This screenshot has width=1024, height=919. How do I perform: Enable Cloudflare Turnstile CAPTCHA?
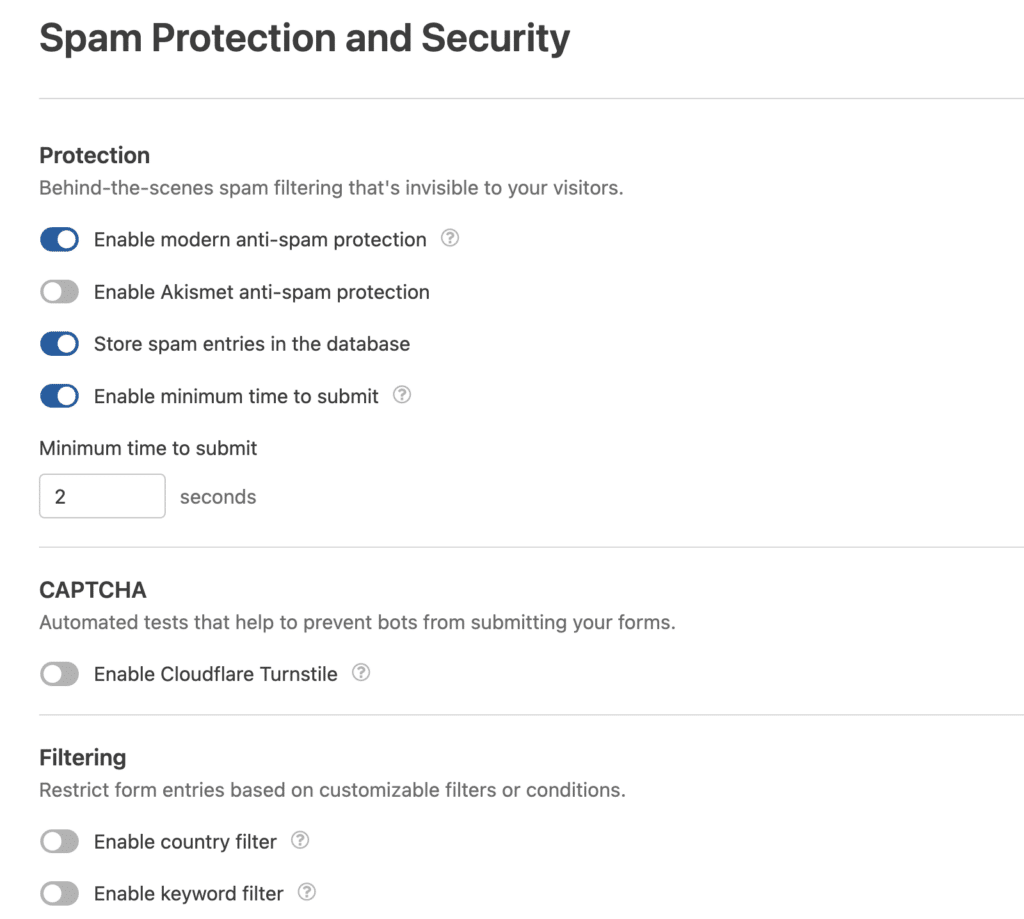pyautogui.click(x=59, y=673)
